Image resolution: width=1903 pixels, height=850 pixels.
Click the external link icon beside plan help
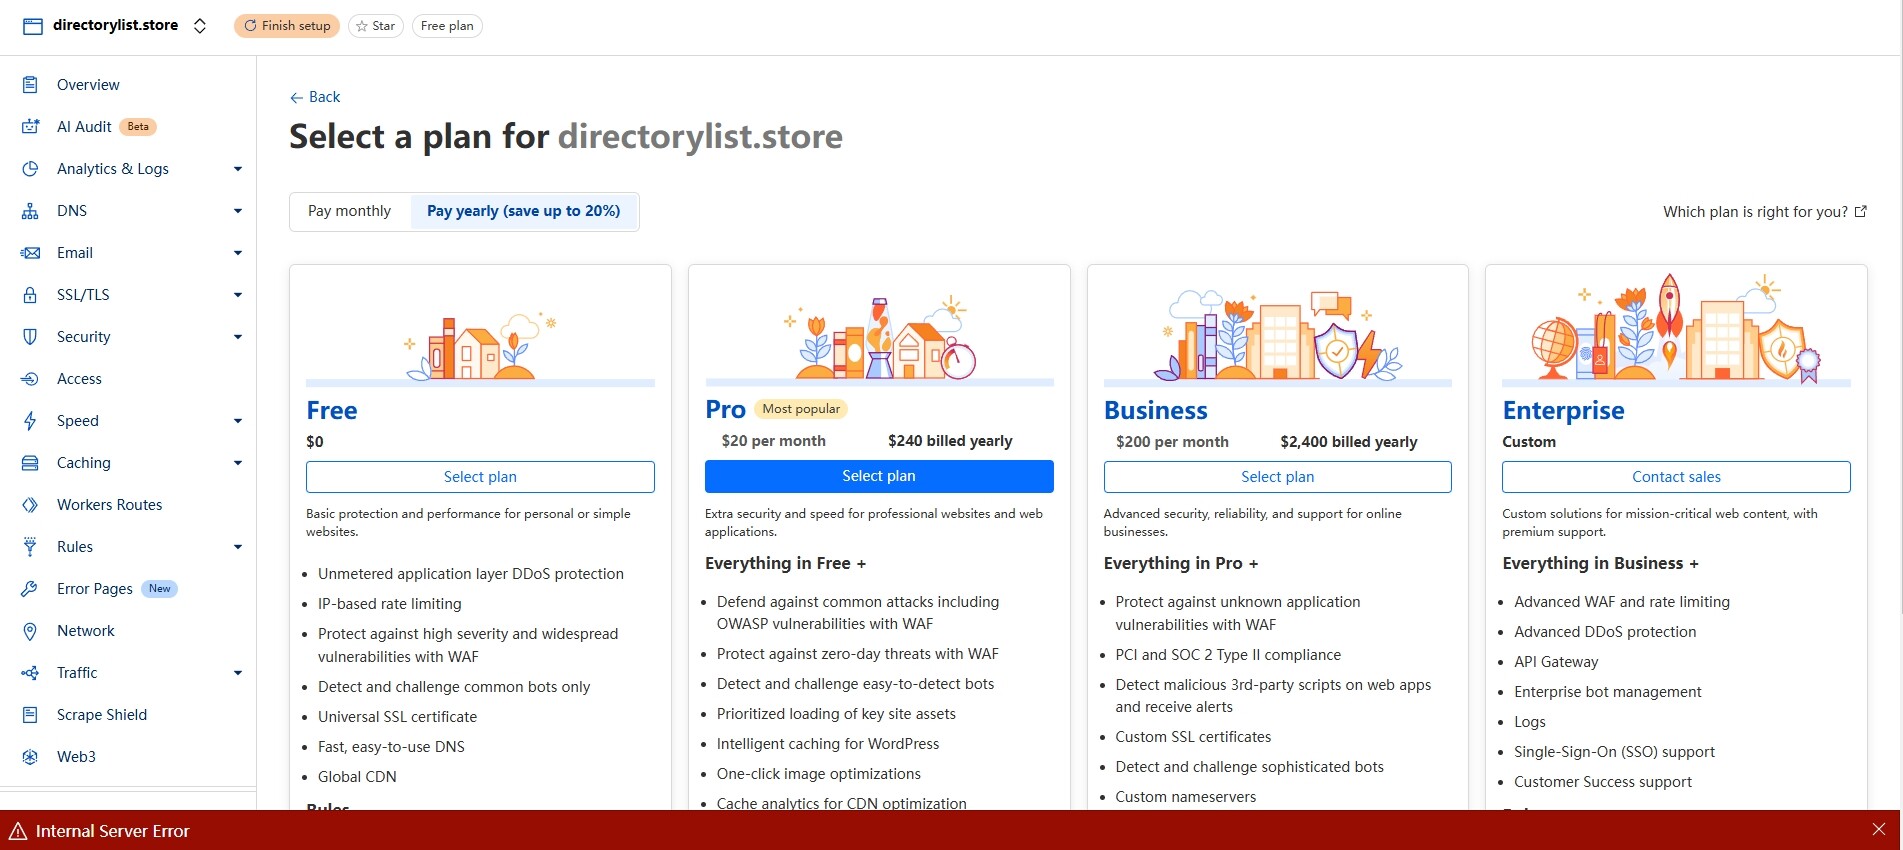click(x=1861, y=211)
